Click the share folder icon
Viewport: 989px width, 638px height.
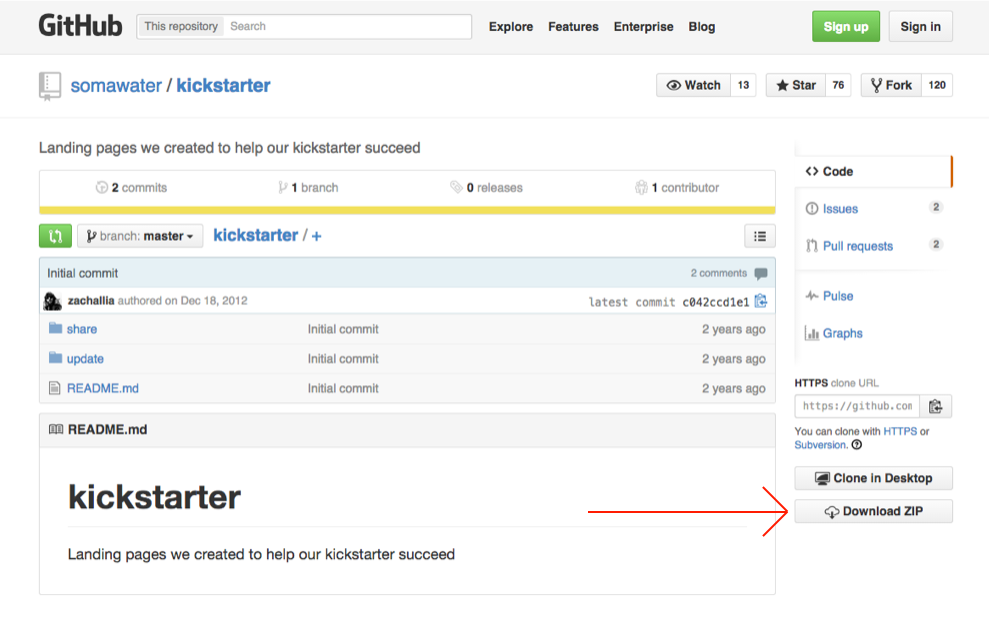[56, 328]
